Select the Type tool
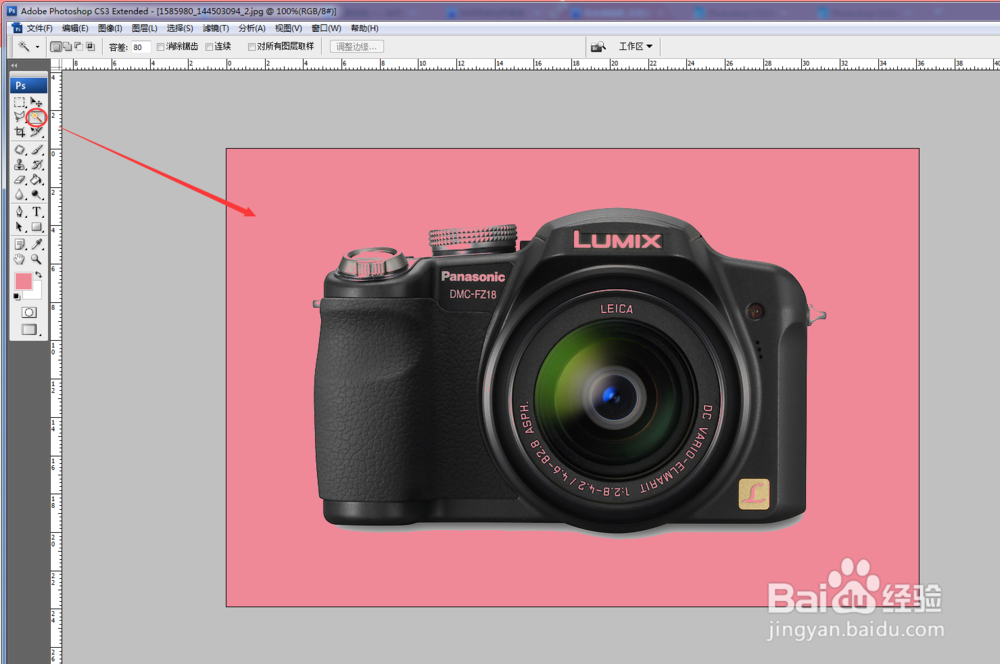1000x664 pixels. (36, 212)
